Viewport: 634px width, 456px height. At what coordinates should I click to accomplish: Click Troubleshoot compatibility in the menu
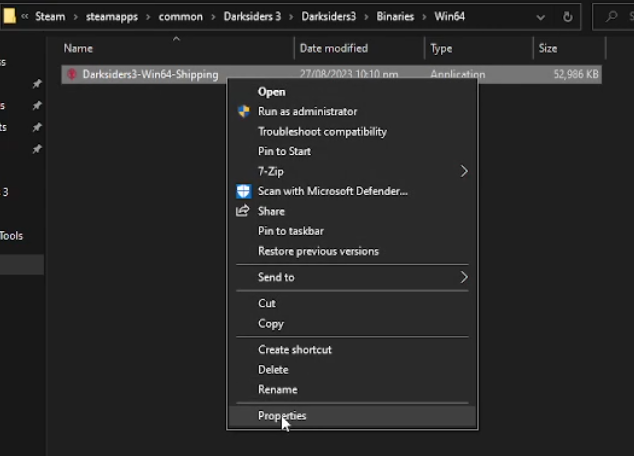352,132
